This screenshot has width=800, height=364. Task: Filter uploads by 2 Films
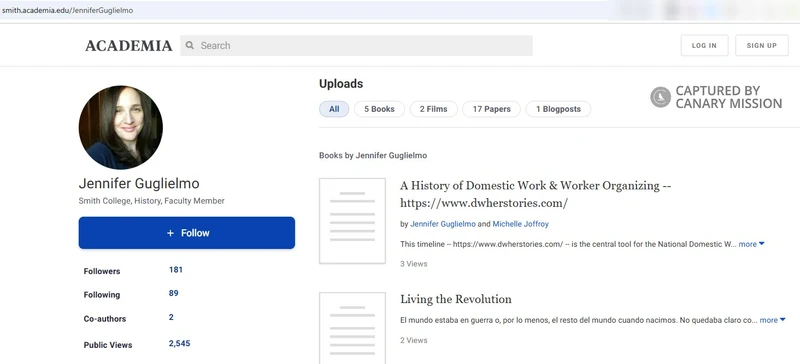point(434,109)
